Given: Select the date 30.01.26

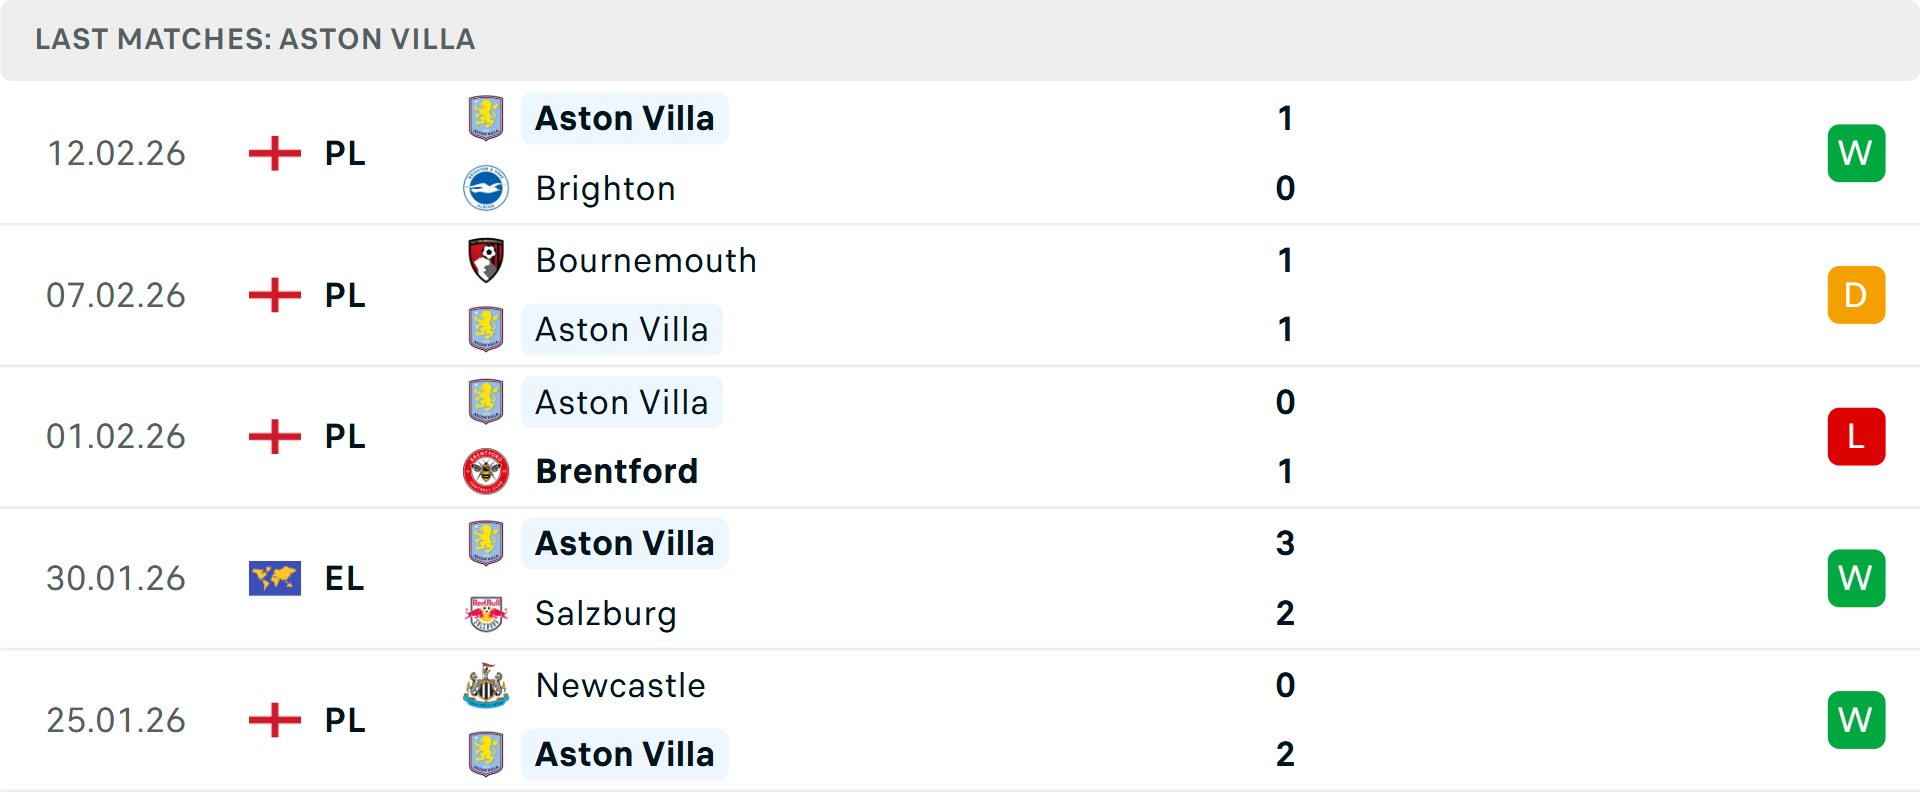Looking at the screenshot, I should 116,578.
